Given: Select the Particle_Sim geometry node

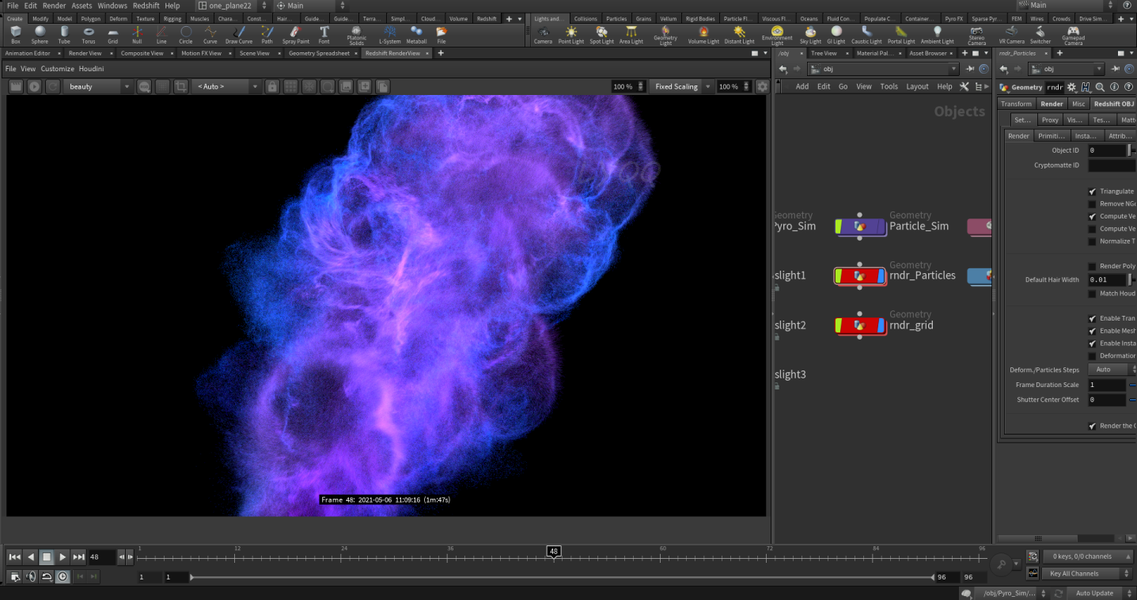Looking at the screenshot, I should point(861,226).
